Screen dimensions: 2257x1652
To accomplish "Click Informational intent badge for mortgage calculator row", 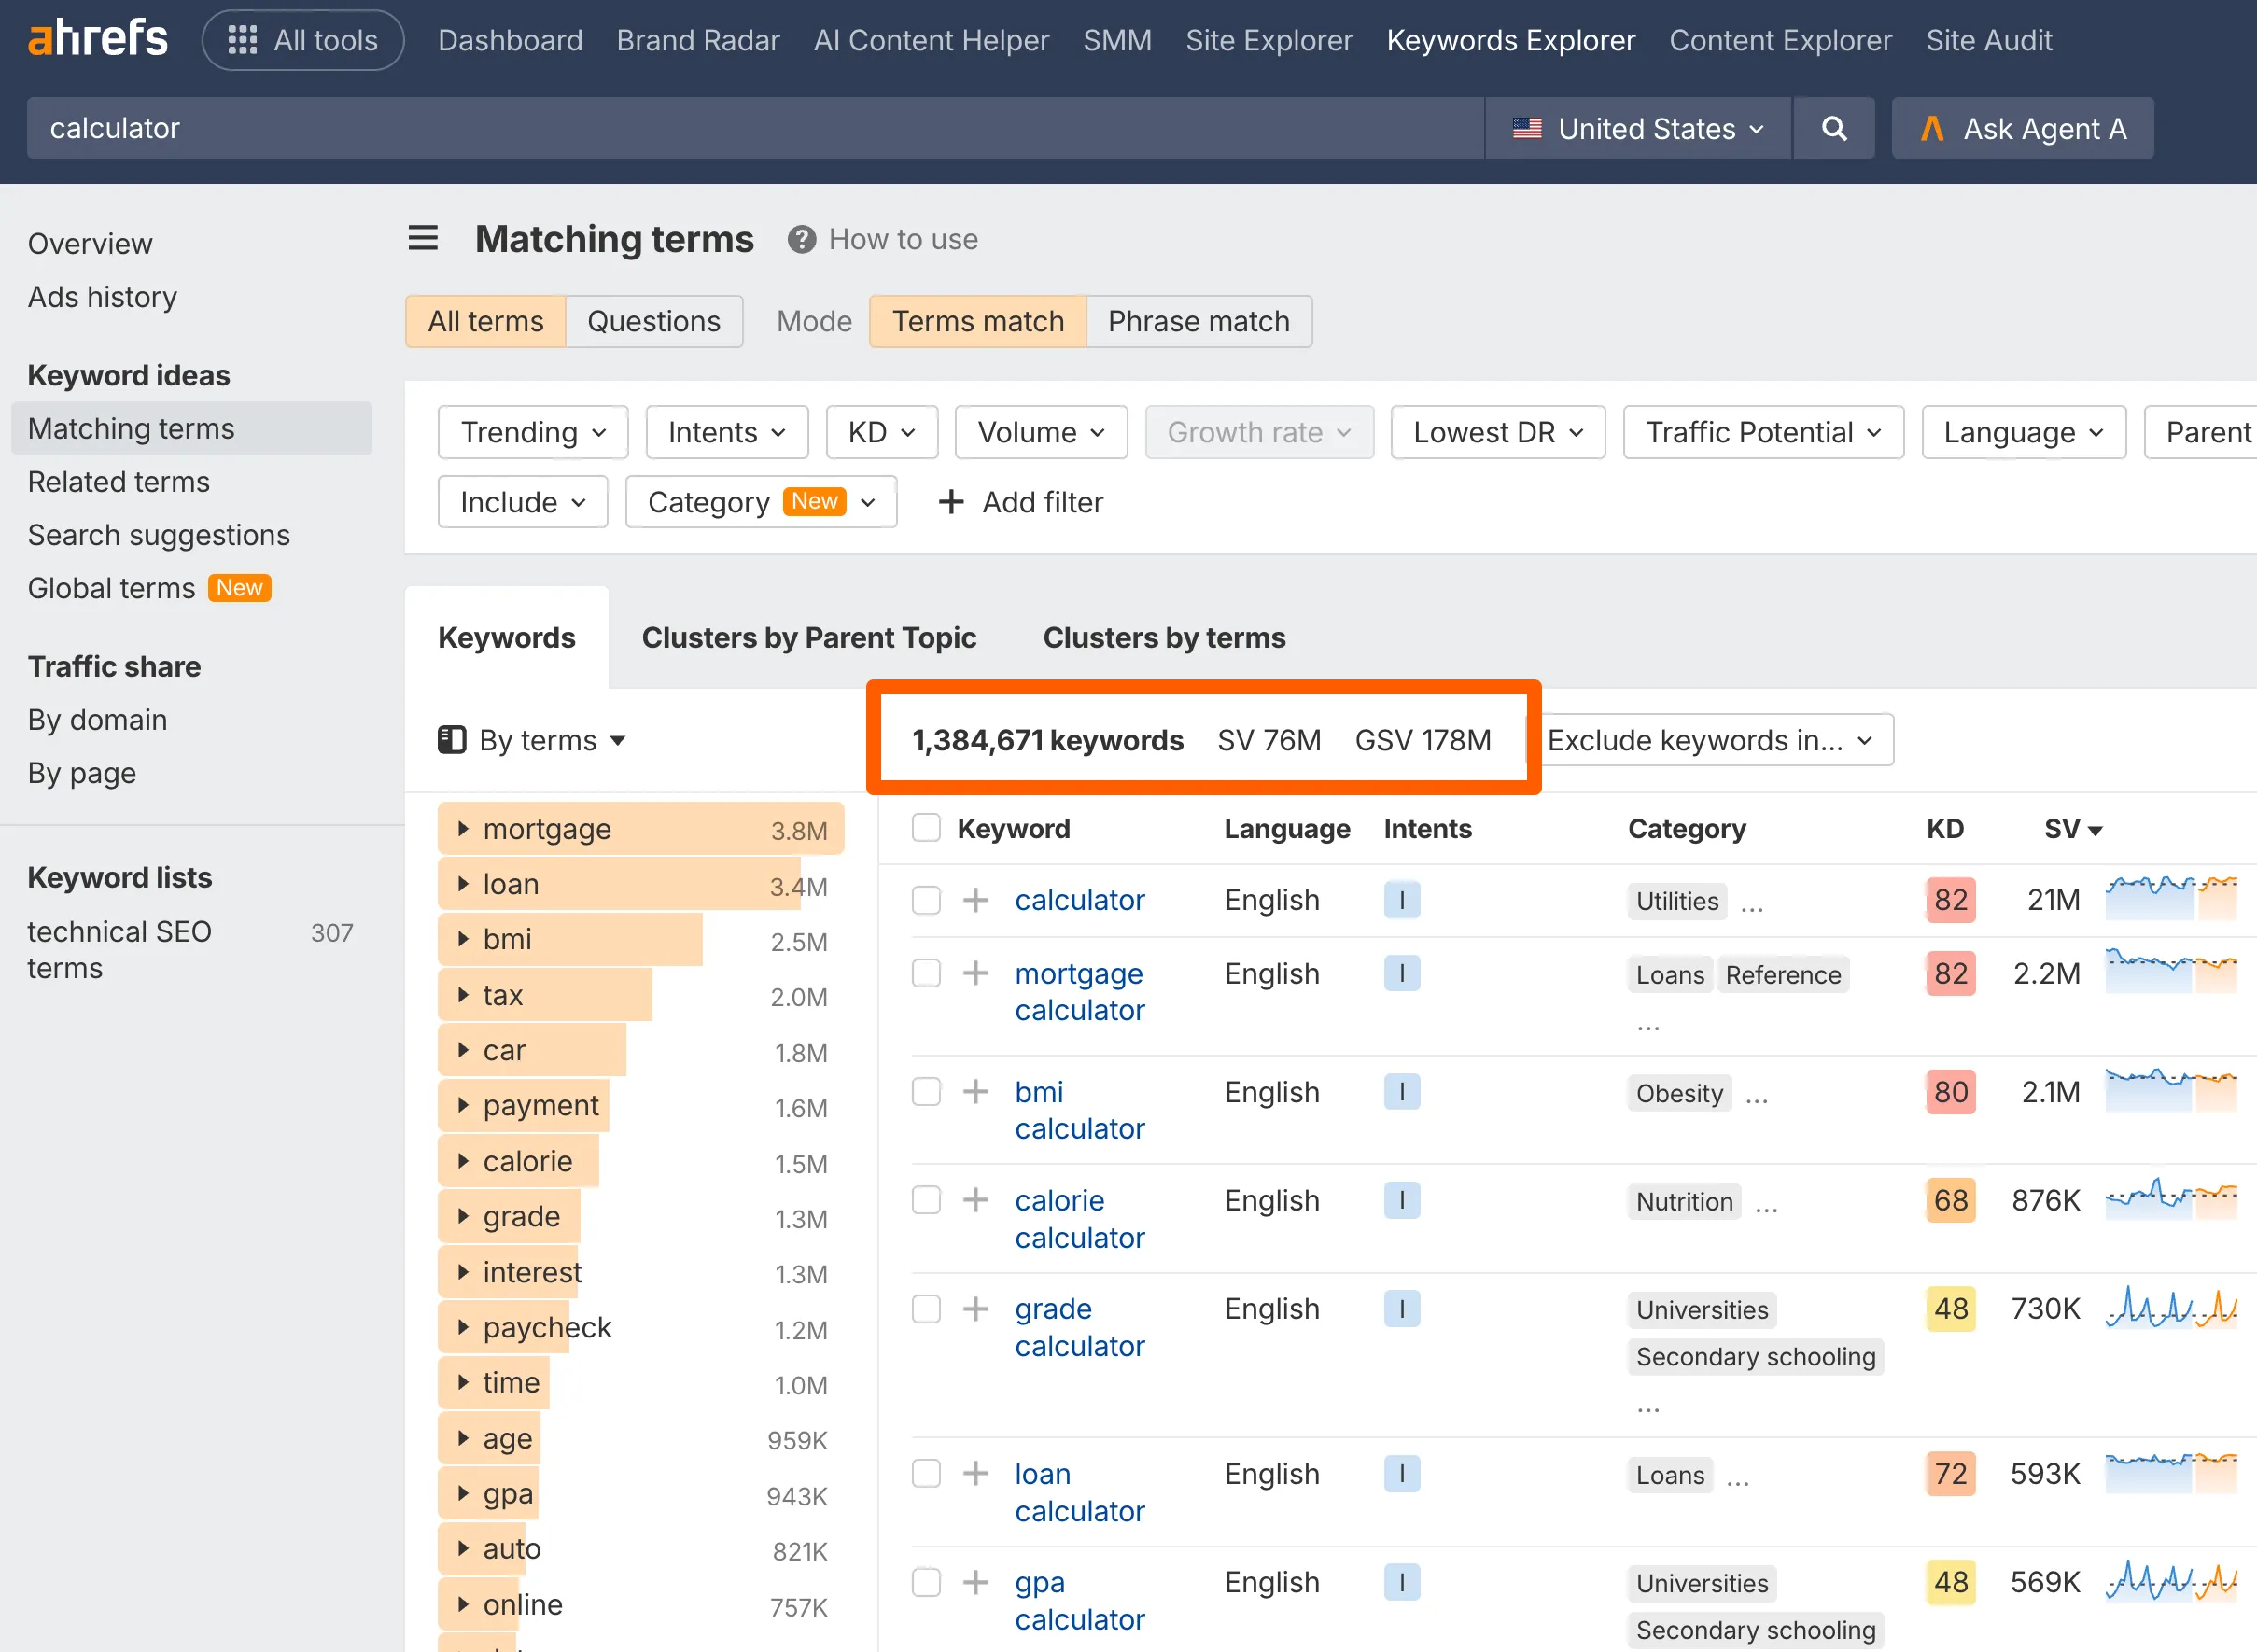I will tap(1402, 973).
